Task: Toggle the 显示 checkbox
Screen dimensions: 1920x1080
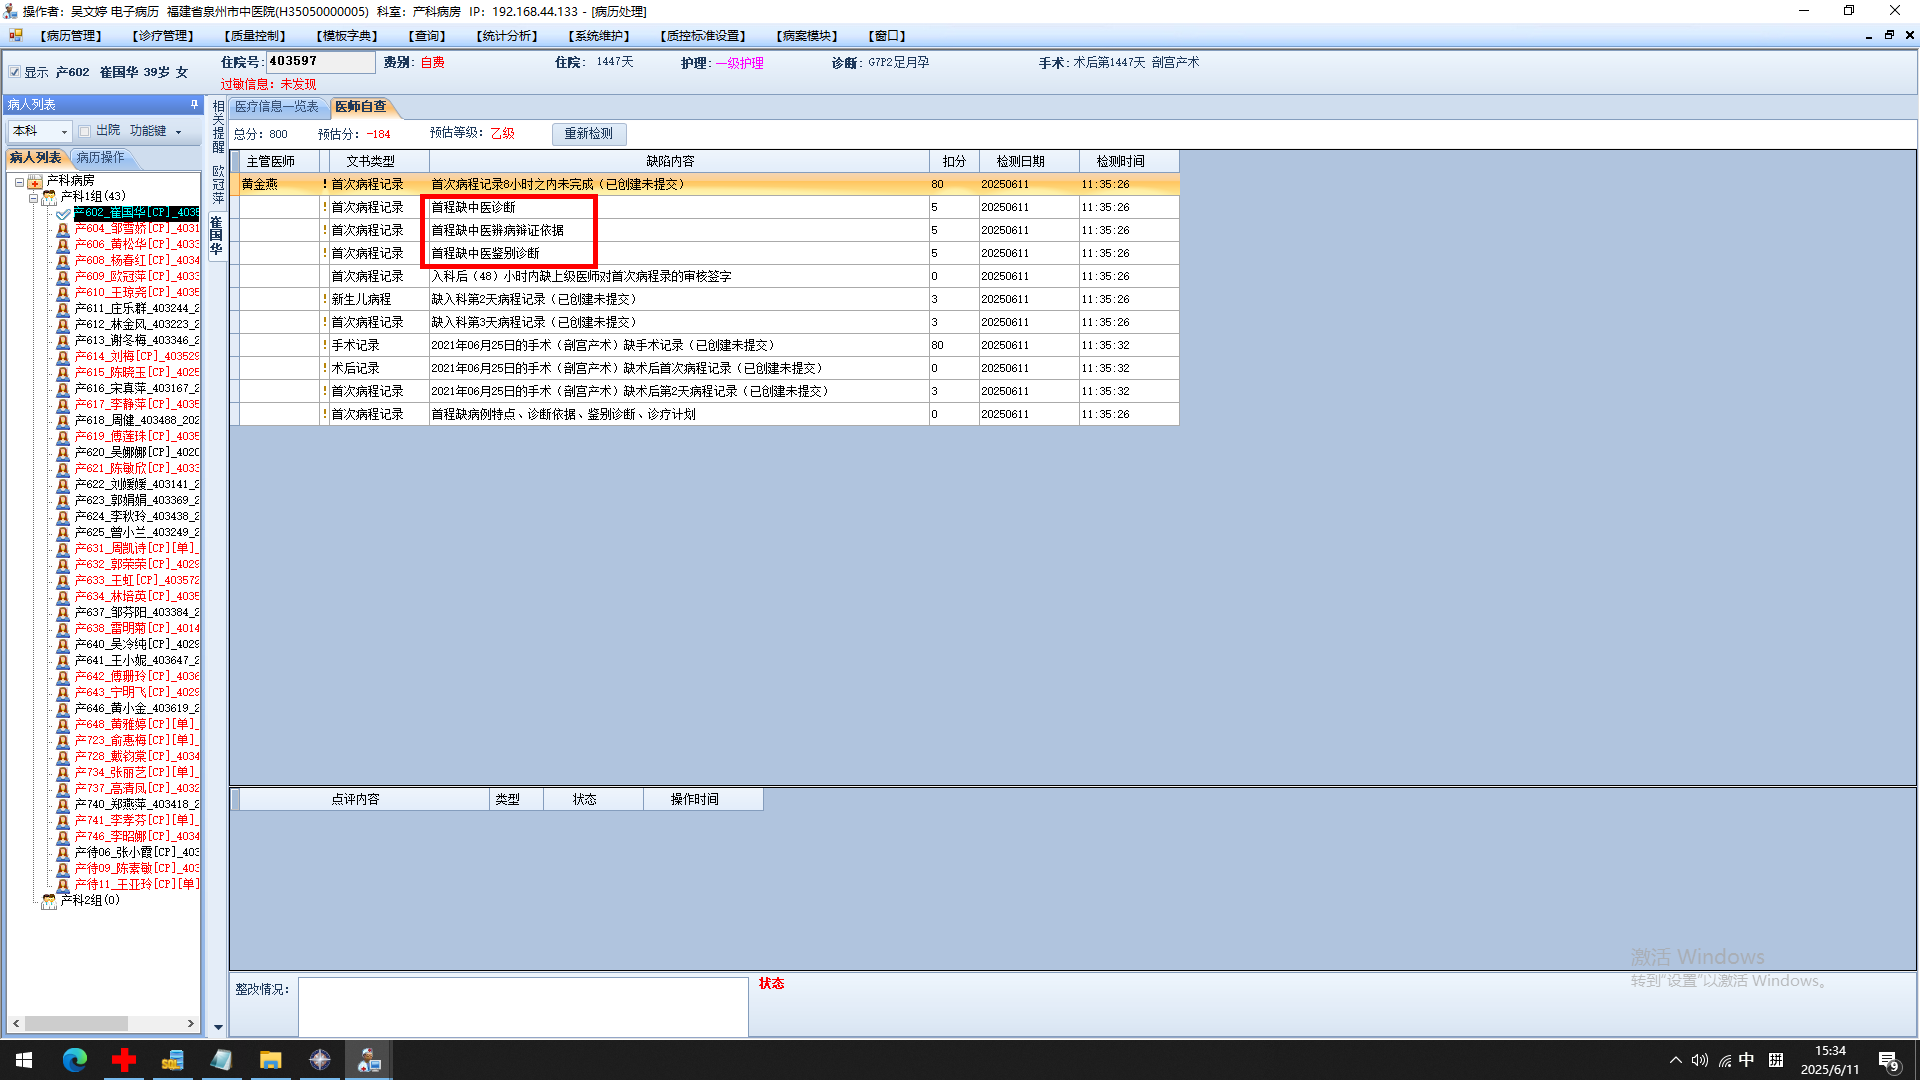Action: (x=15, y=72)
